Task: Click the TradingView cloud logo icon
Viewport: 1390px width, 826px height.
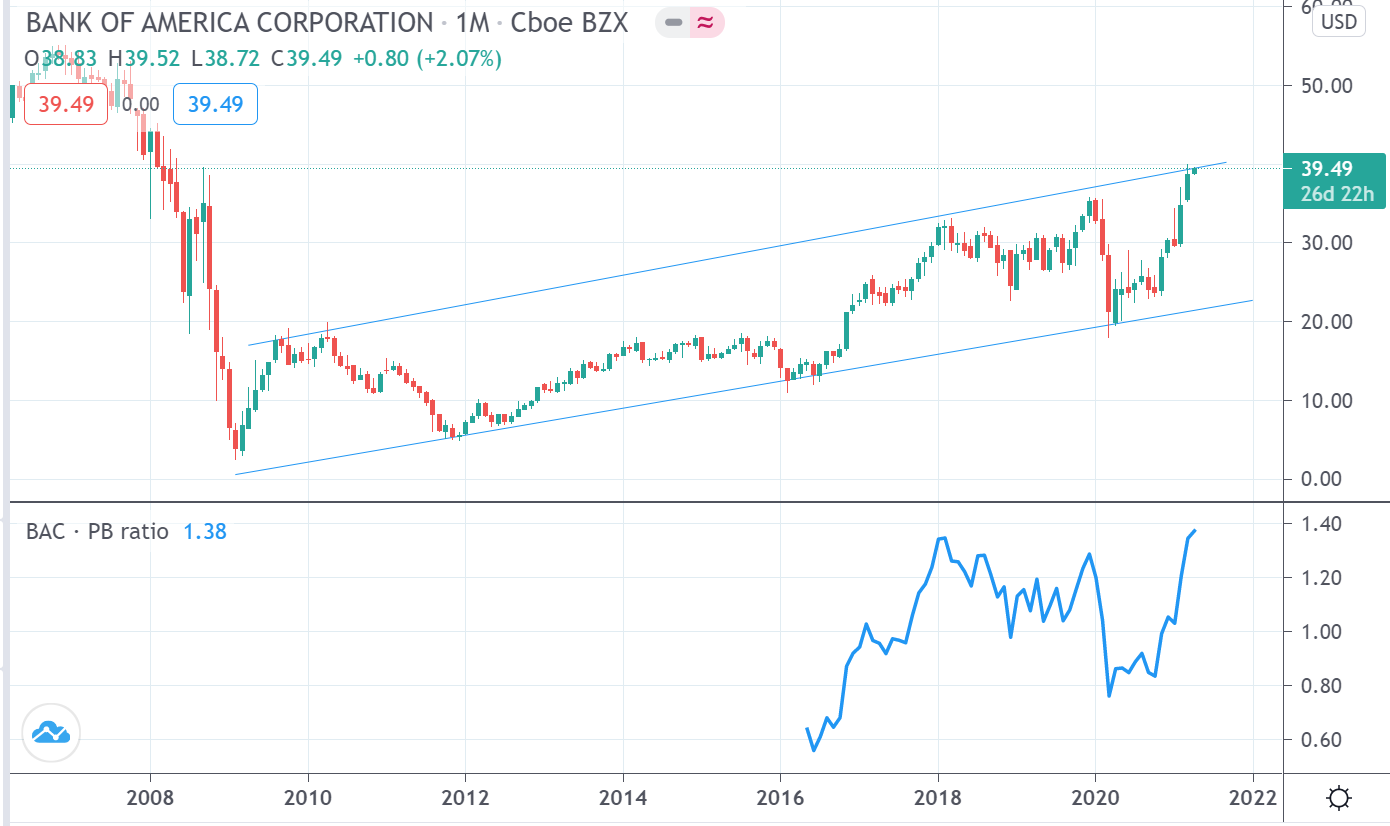Action: pyautogui.click(x=50, y=734)
